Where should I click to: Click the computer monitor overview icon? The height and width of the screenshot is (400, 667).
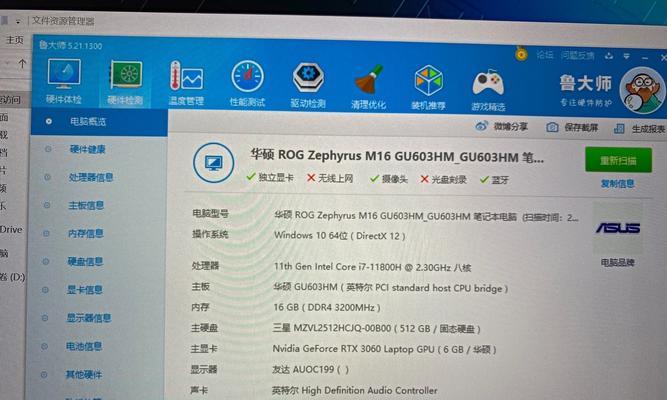pos(213,163)
